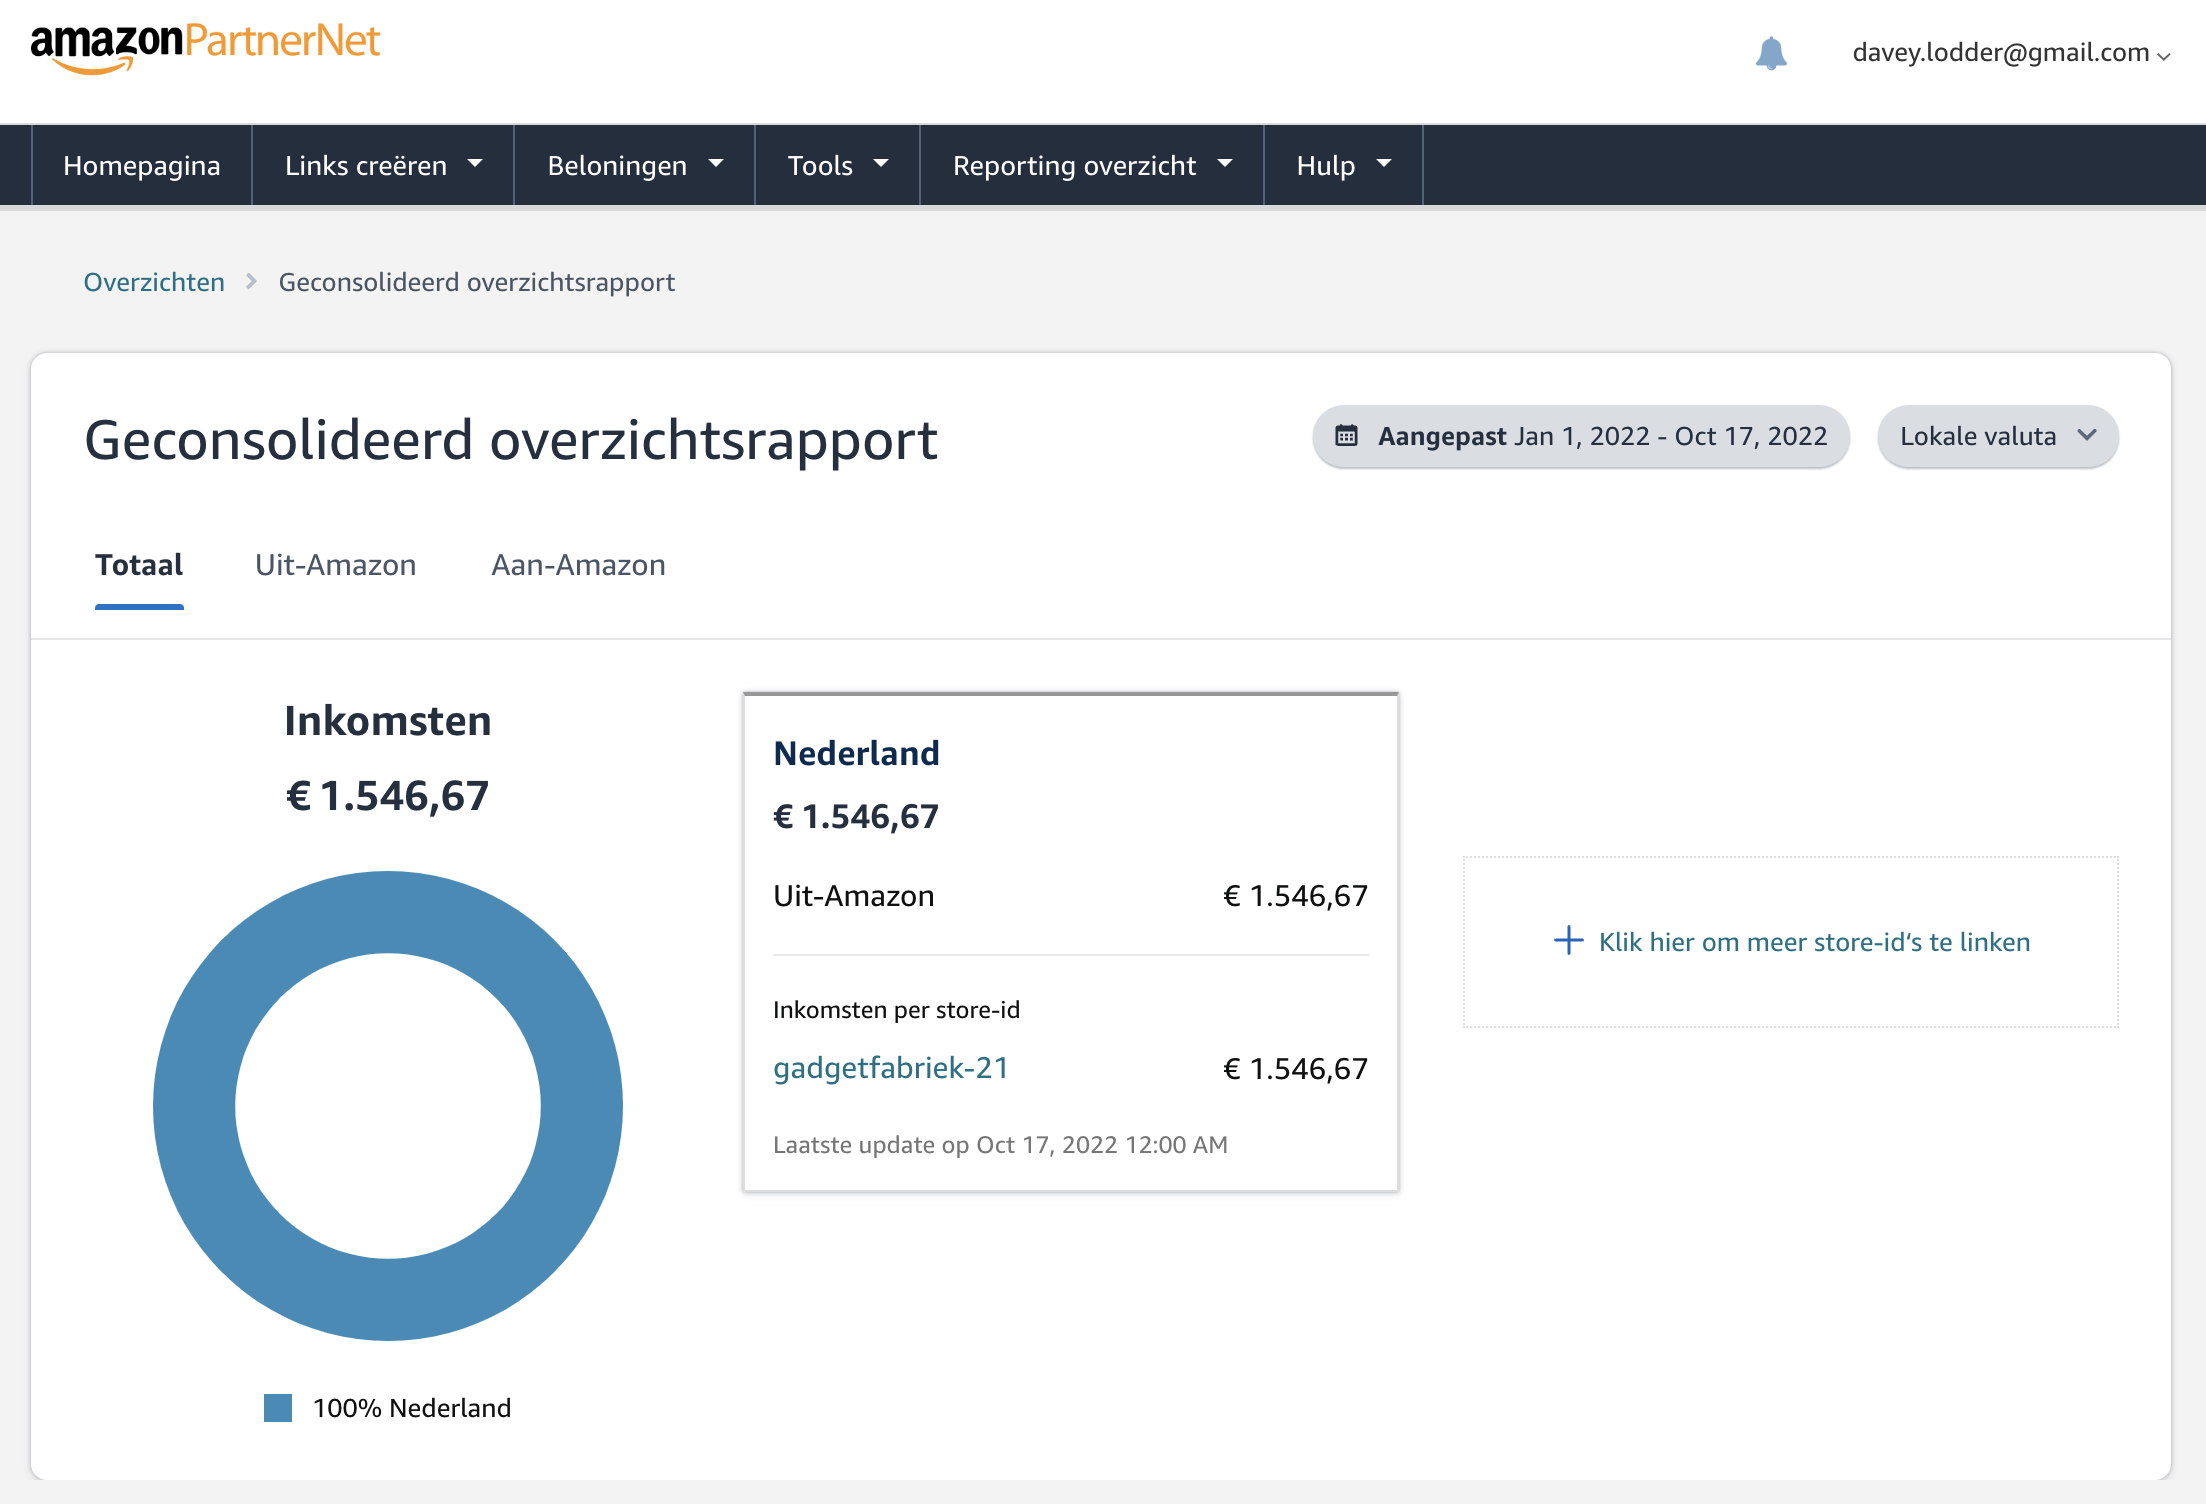2206x1504 pixels.
Task: Open the gadgetfabriek-21 store-id link
Action: click(x=890, y=1068)
